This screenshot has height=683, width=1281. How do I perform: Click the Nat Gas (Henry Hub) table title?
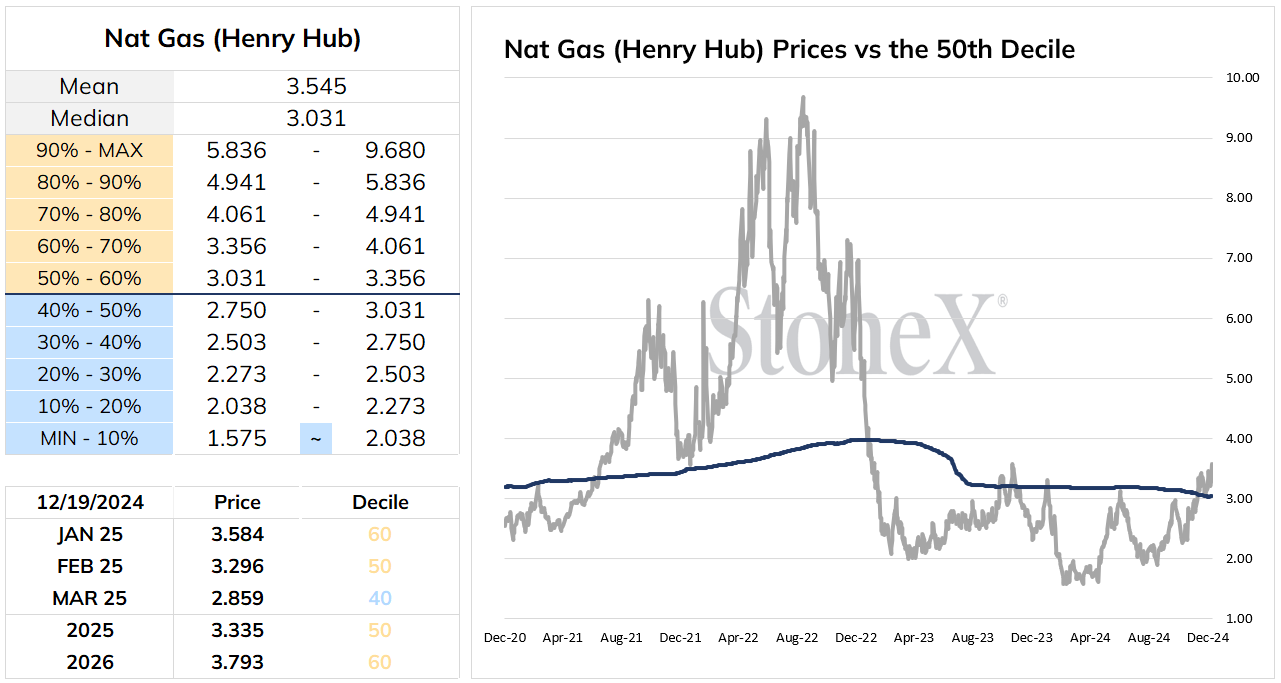(232, 39)
